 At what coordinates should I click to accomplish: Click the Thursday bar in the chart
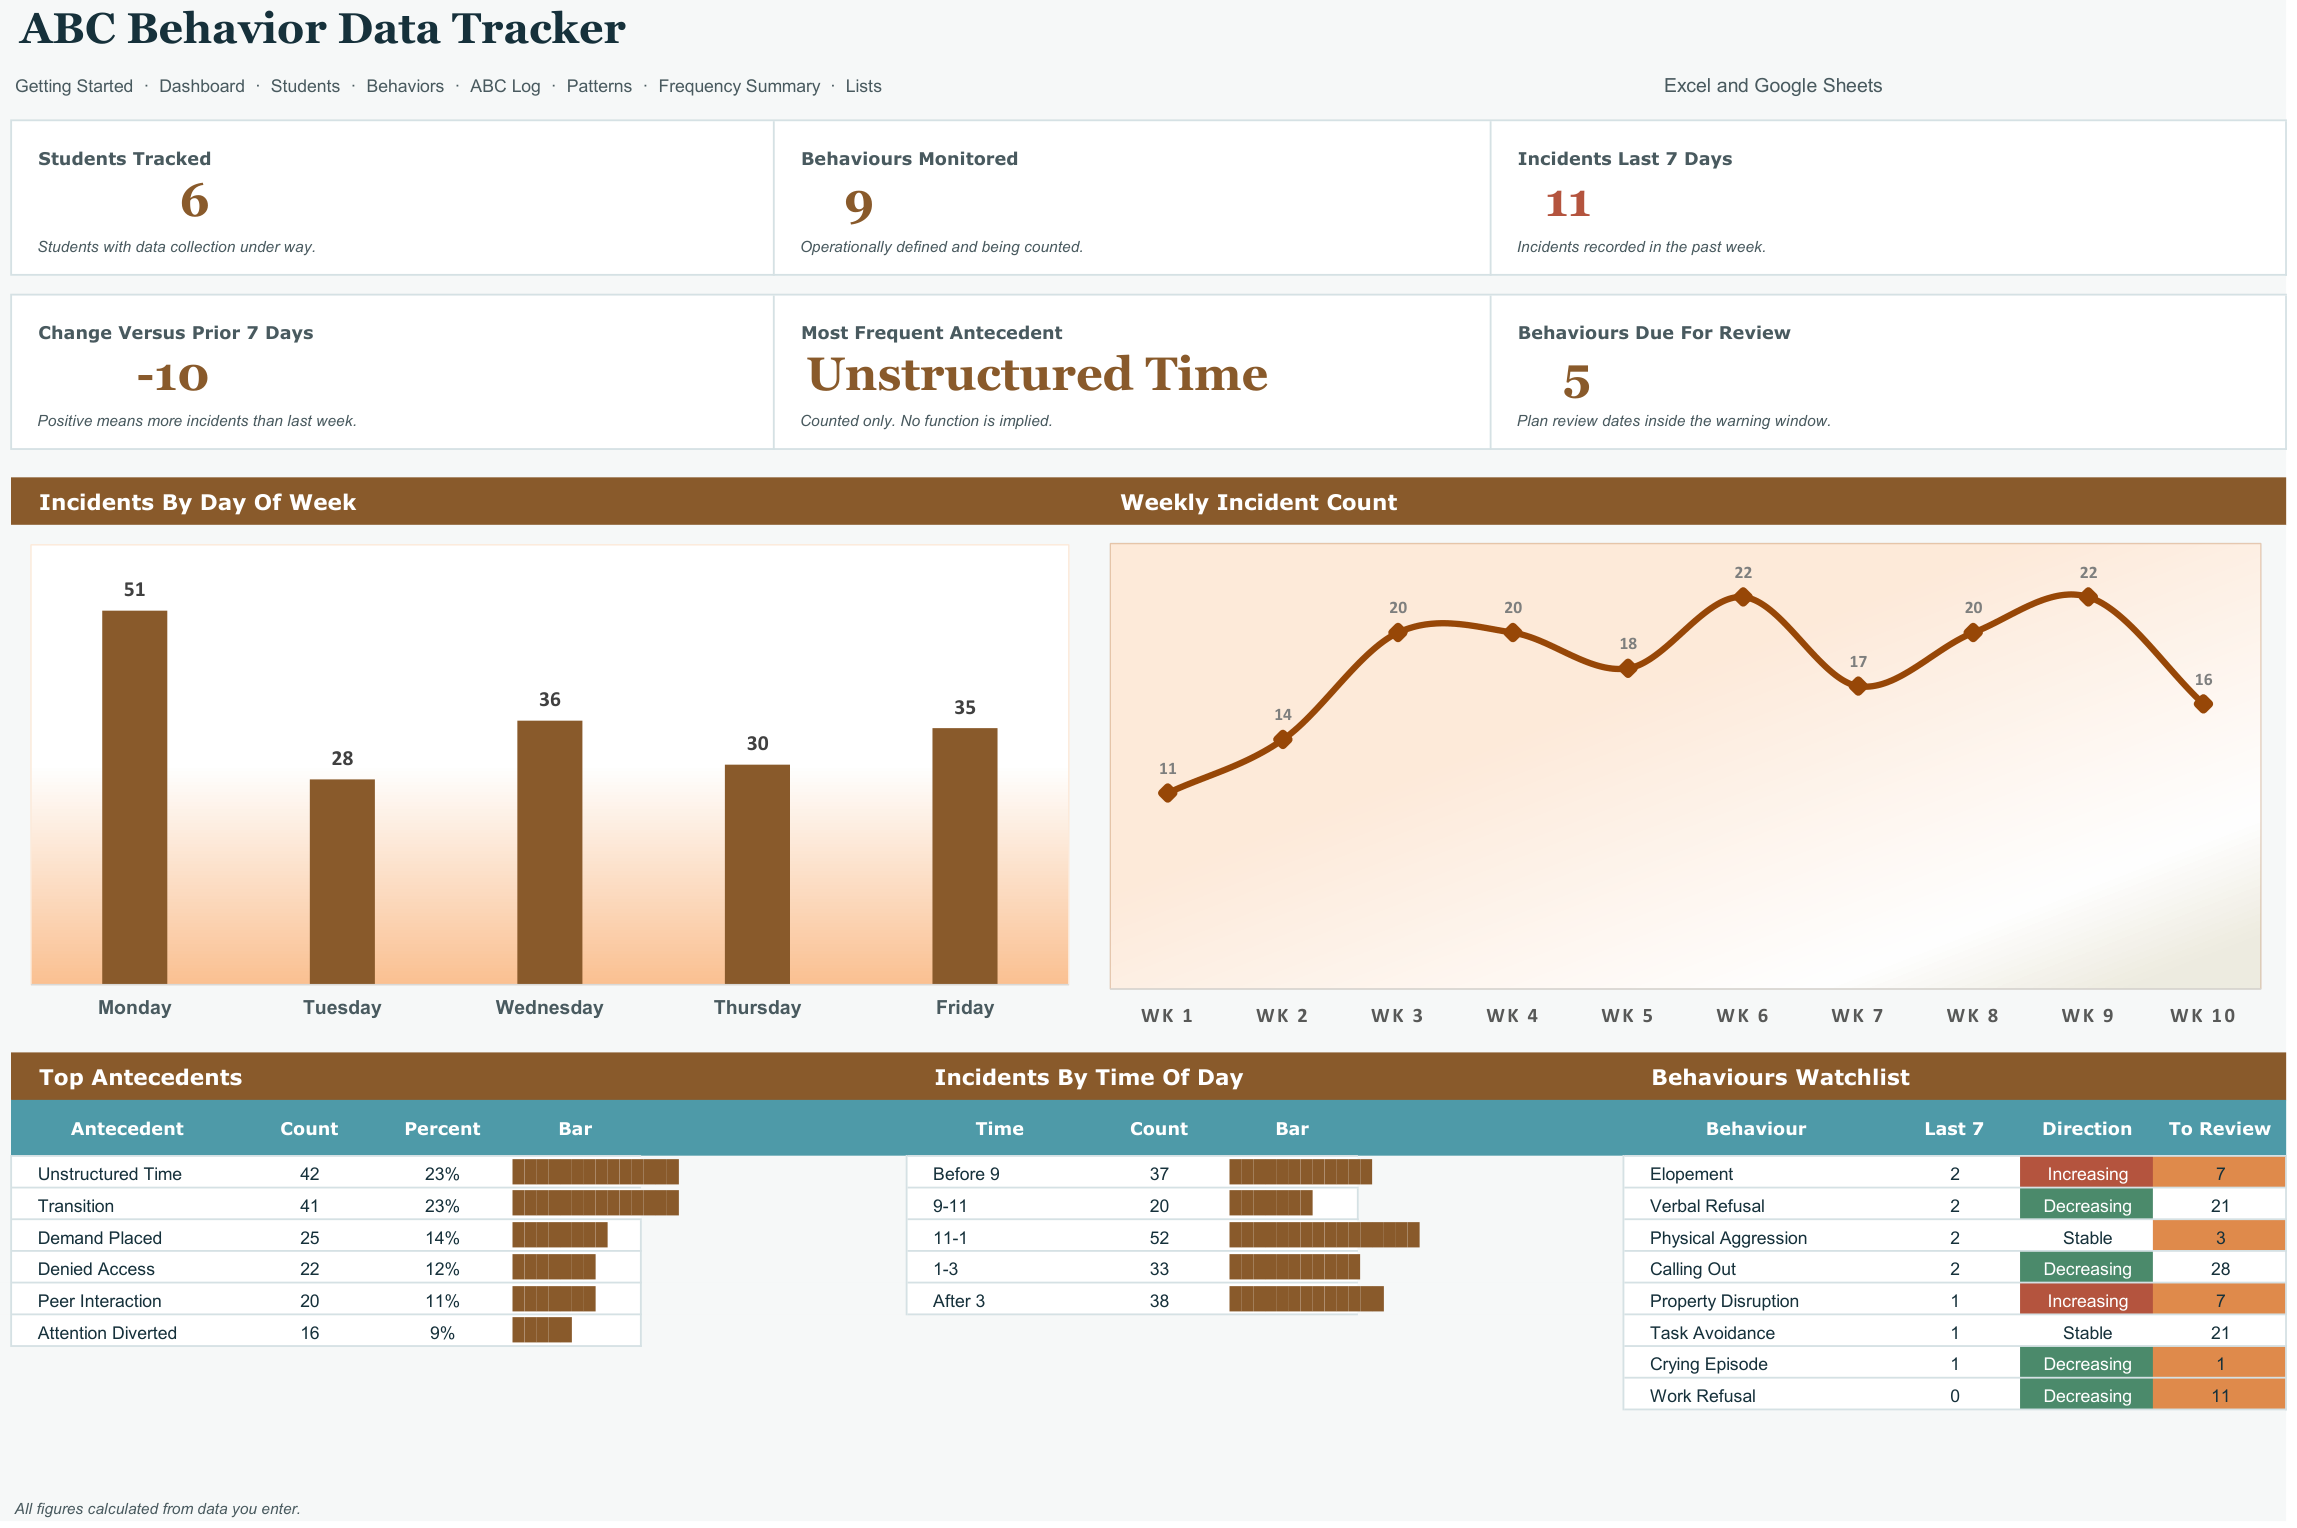(x=757, y=874)
